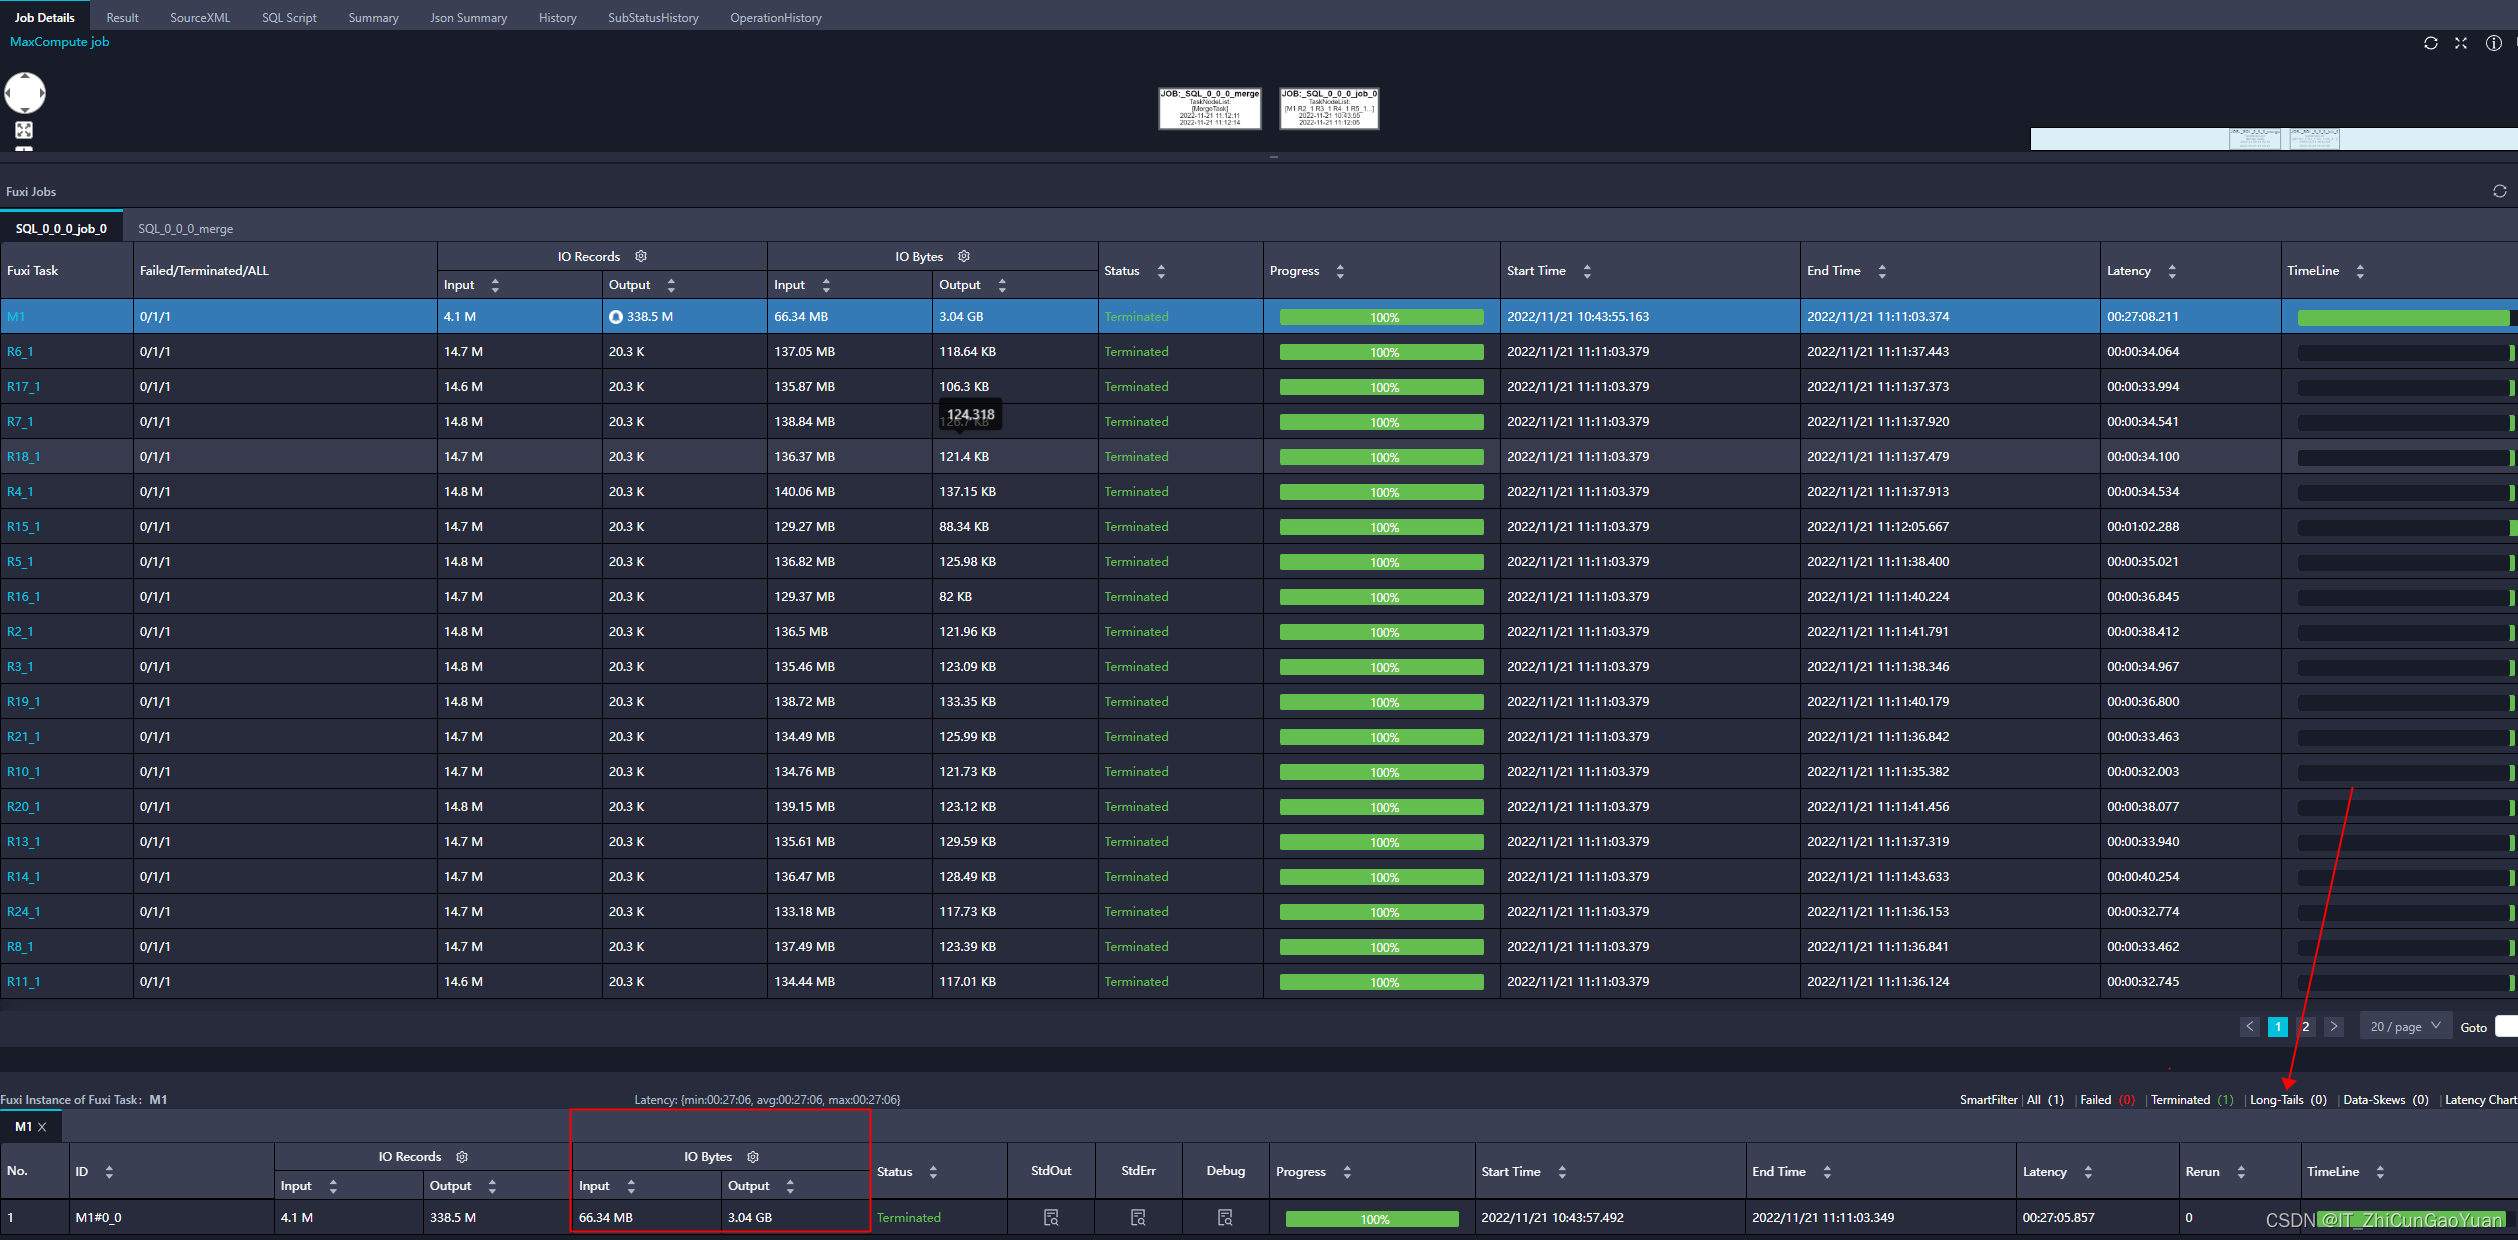Click the SQL_0_0_0_job_0 node in graph
Screen dimensions: 2518x1240
tap(1329, 108)
